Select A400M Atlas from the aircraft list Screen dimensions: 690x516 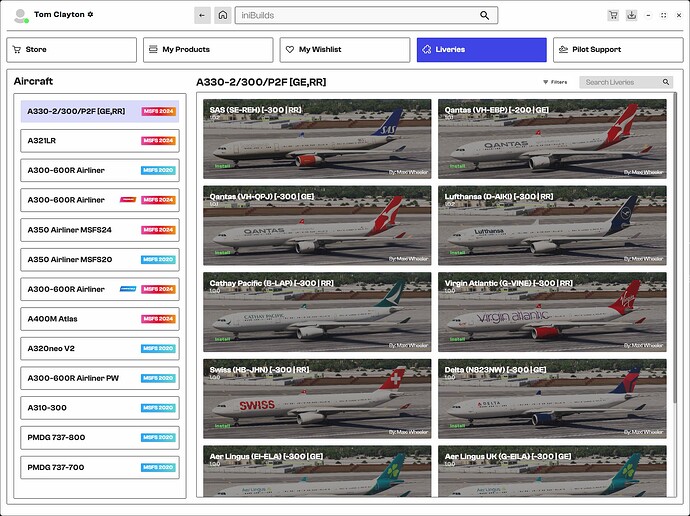[99, 319]
